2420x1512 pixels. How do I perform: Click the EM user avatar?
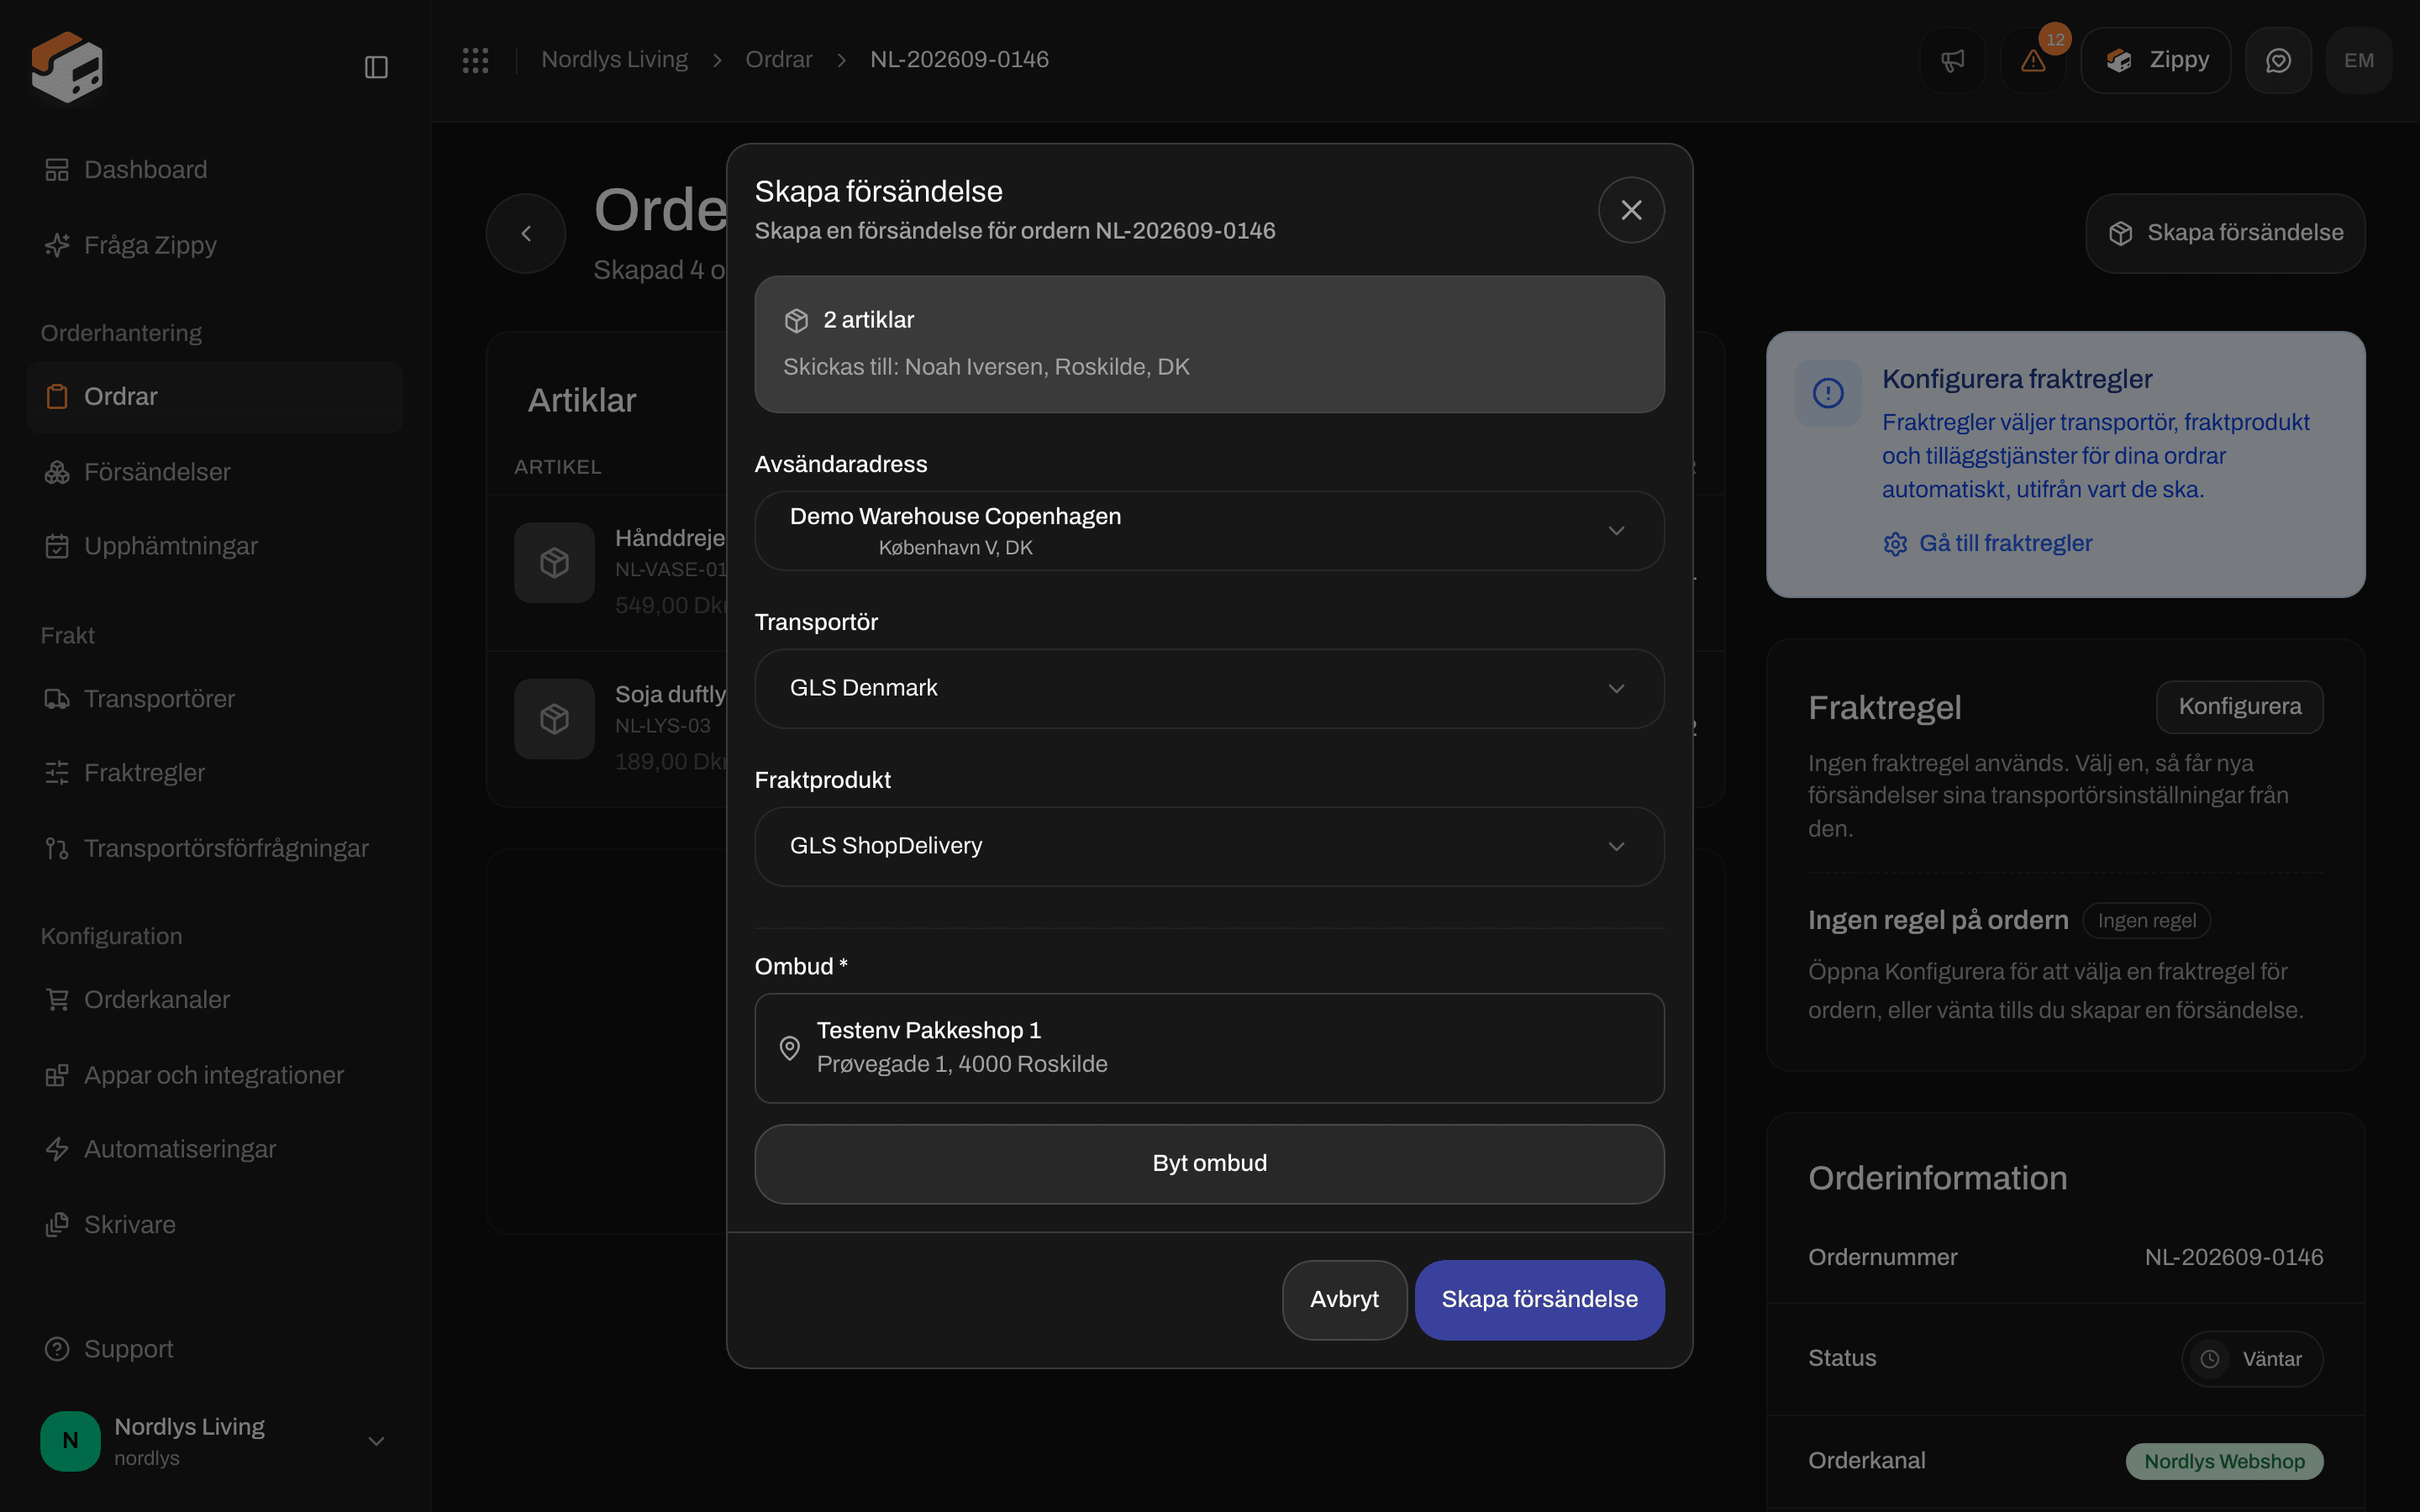[x=2359, y=60]
